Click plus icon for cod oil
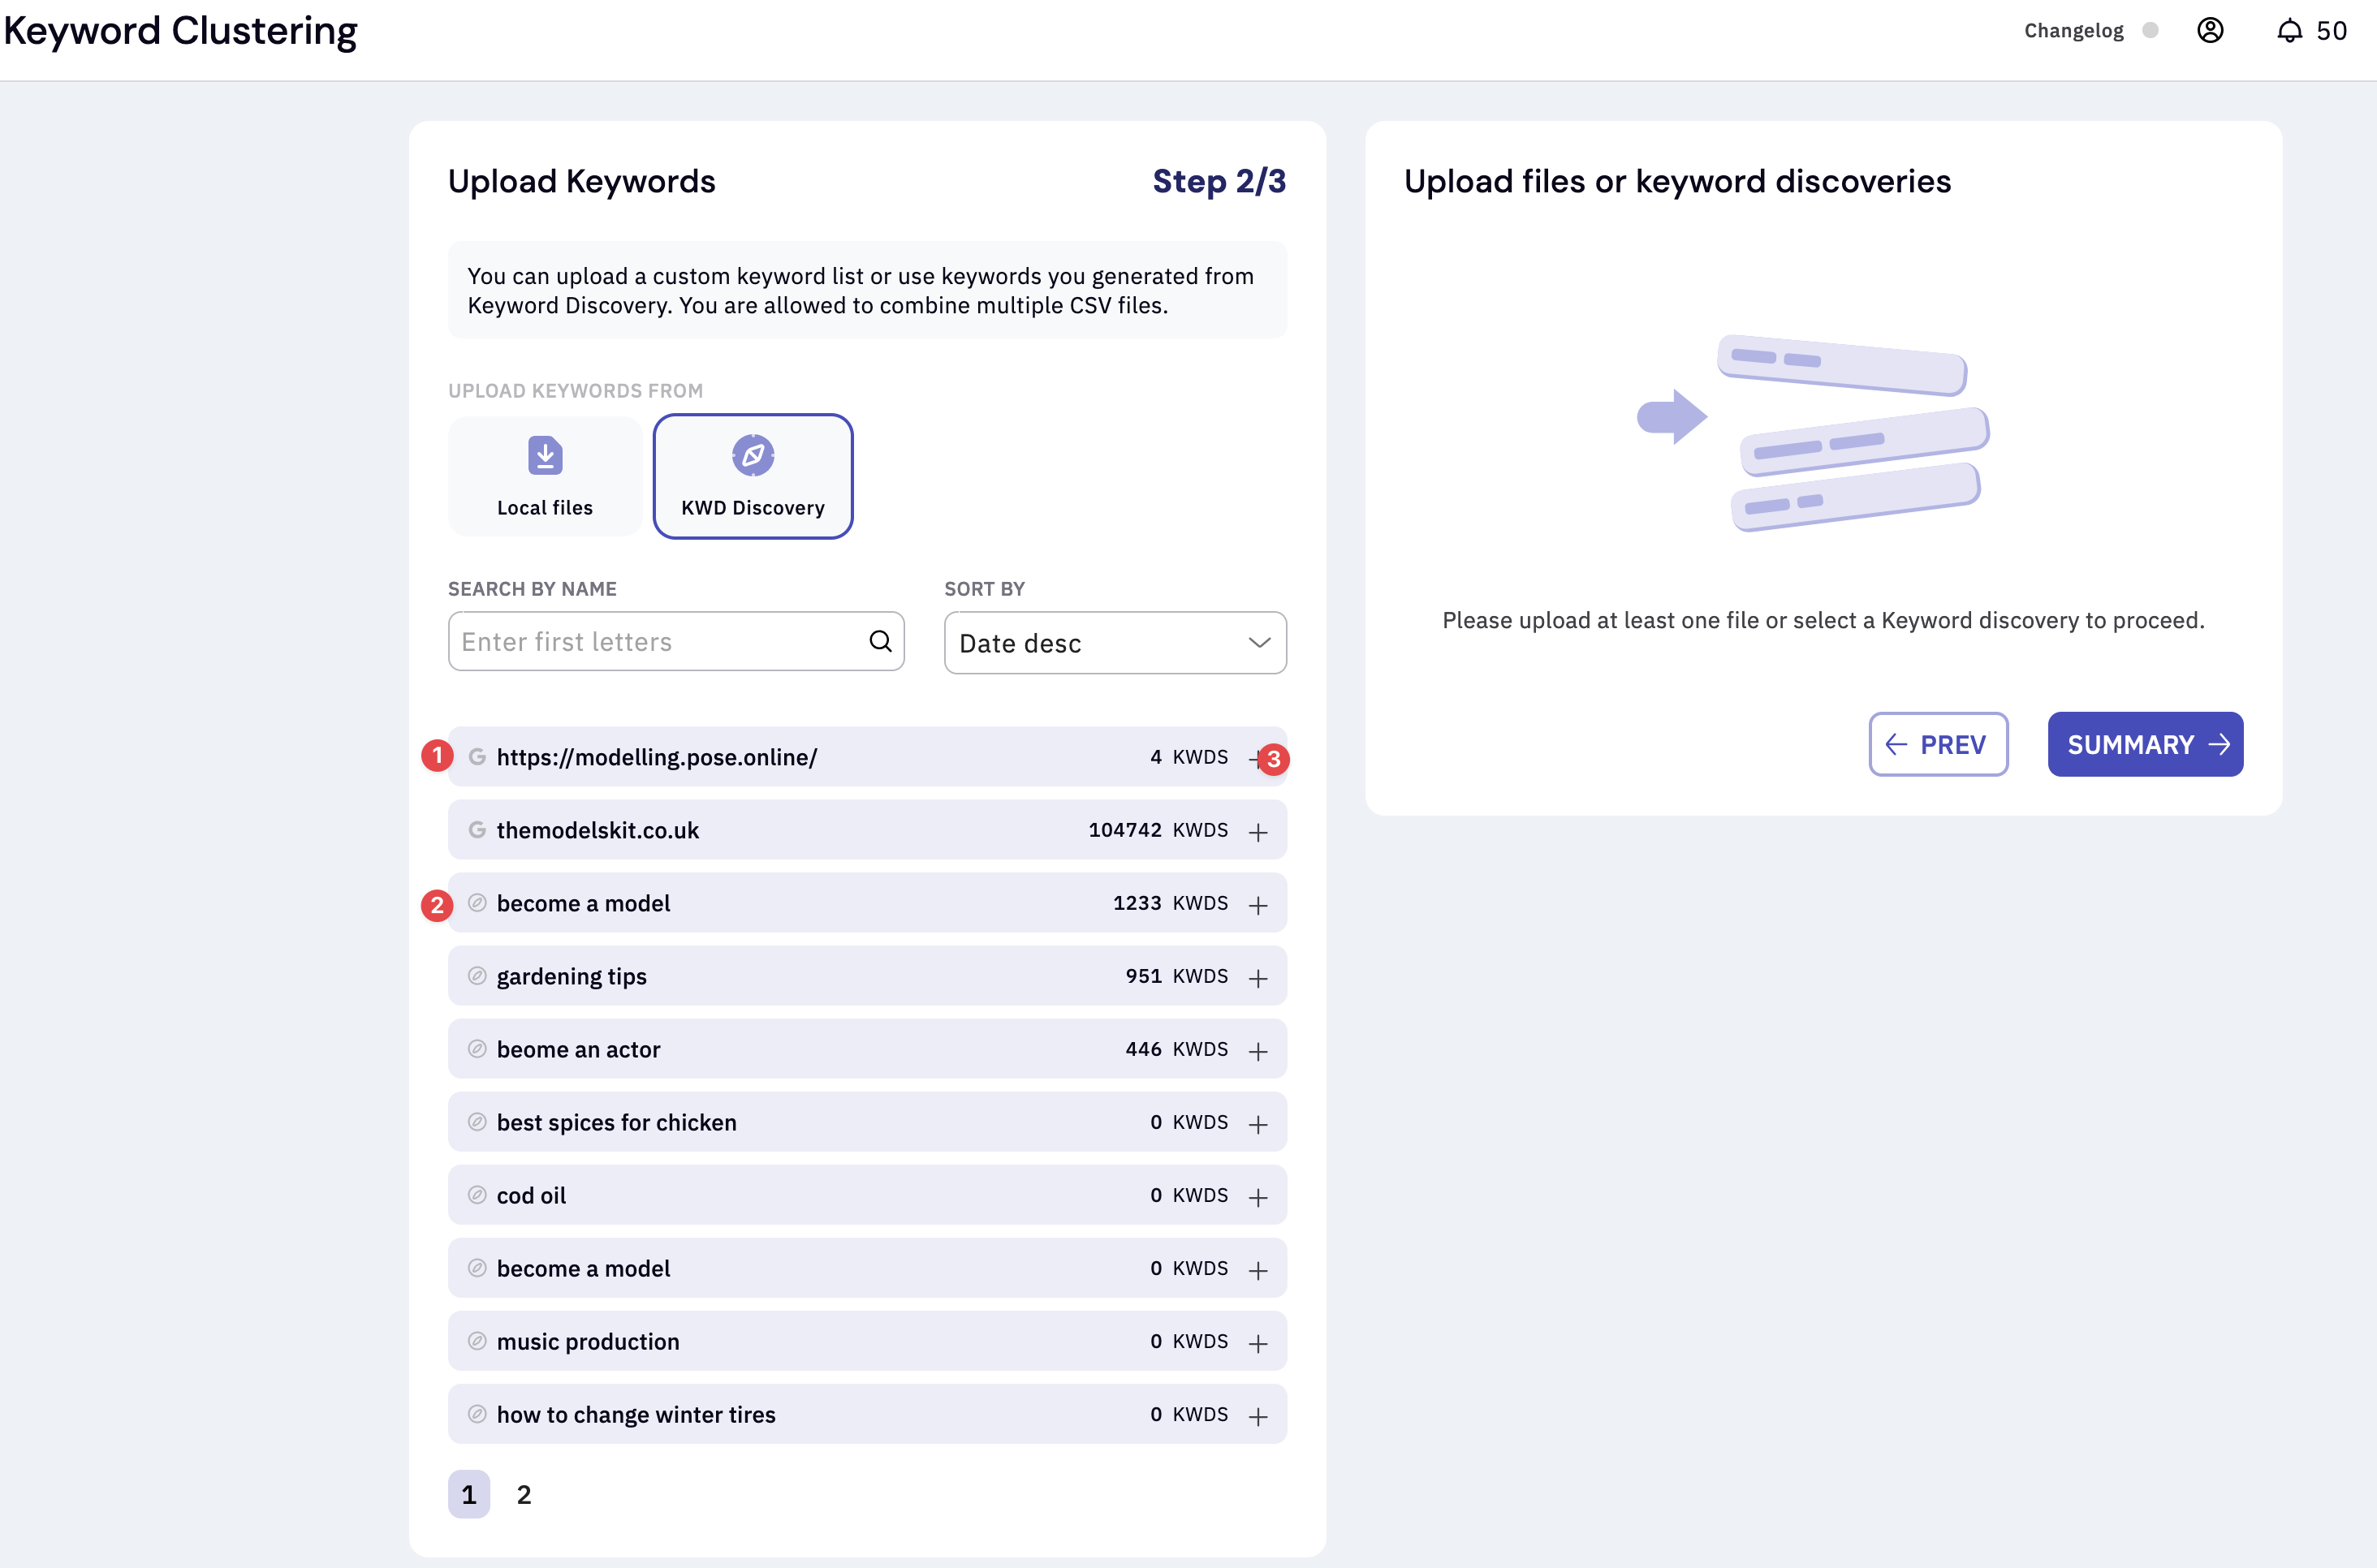Viewport: 2377px width, 1568px height. tap(1258, 1196)
